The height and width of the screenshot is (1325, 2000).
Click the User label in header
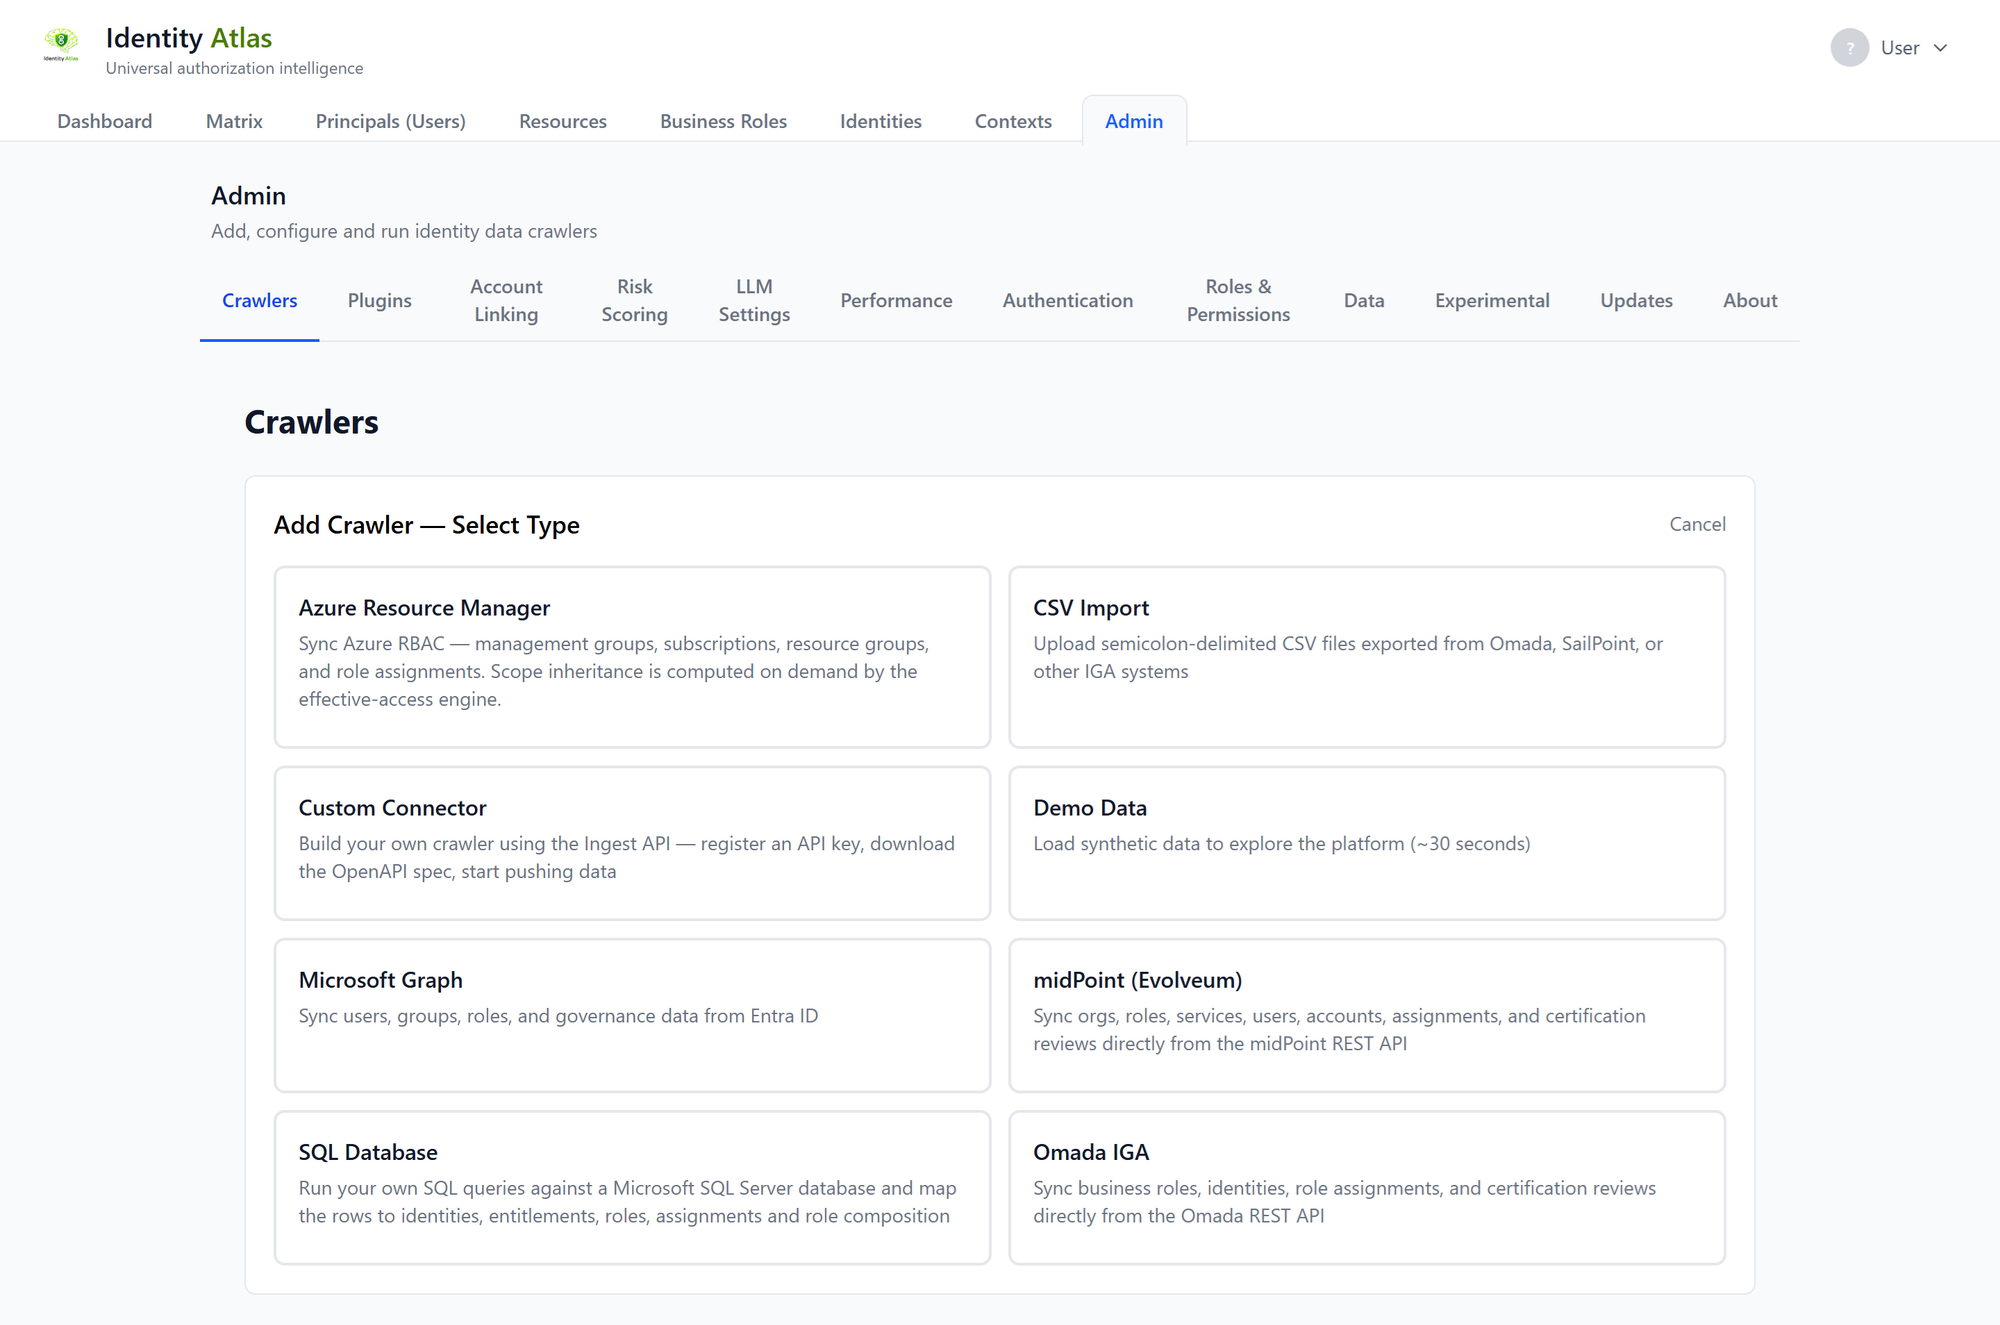pos(1900,48)
